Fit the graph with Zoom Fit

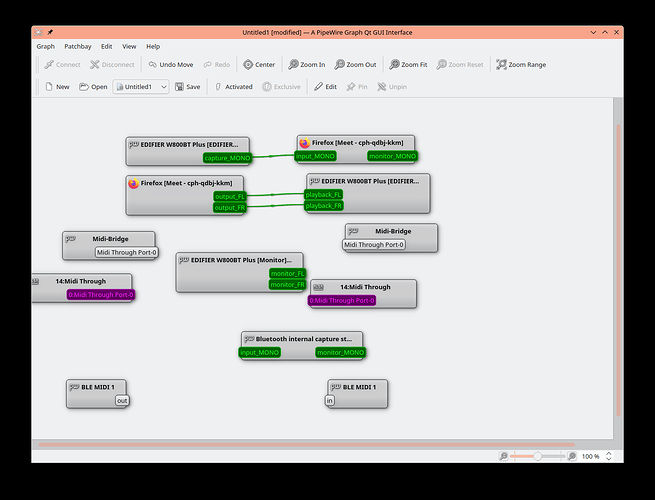[408, 65]
